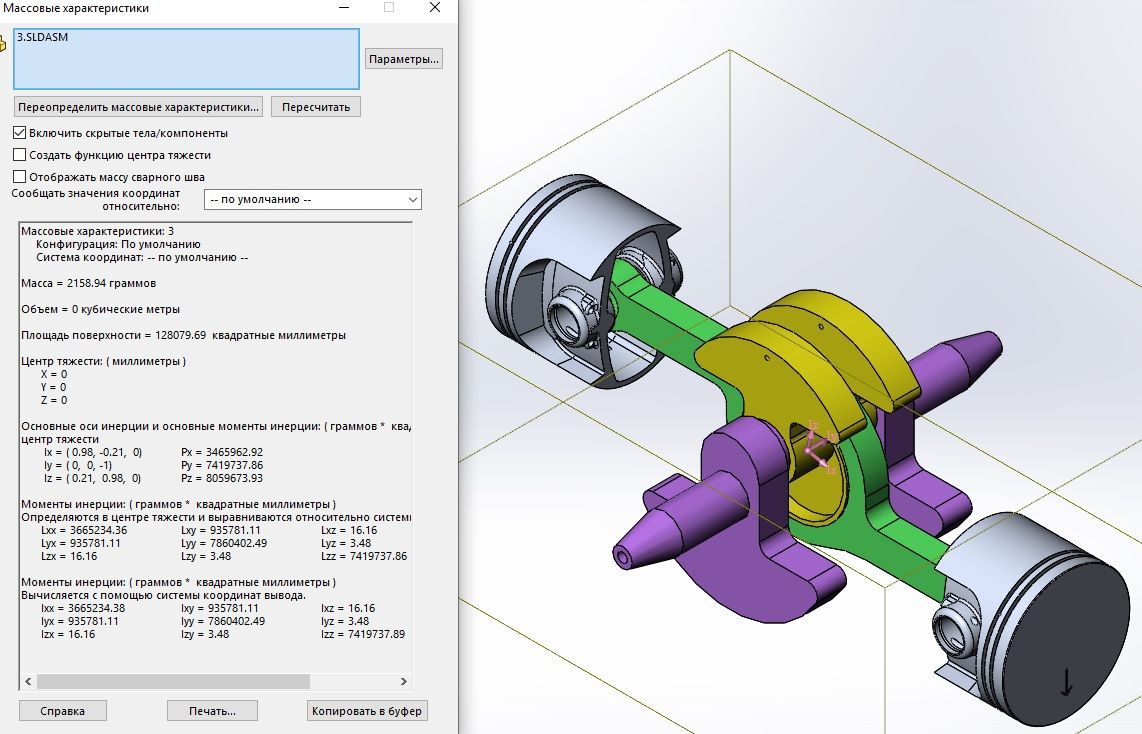Click Переопределить массовые характеристики... button
The height and width of the screenshot is (734, 1142).
pos(139,106)
